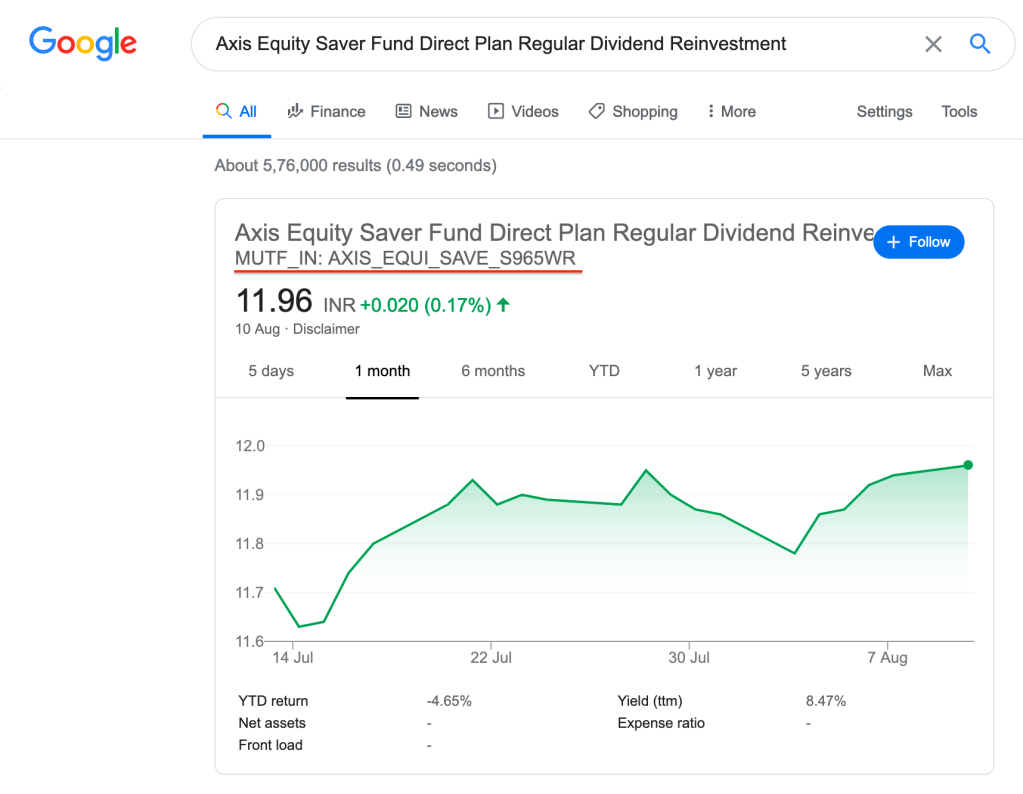Click the Google logo

tap(83, 43)
